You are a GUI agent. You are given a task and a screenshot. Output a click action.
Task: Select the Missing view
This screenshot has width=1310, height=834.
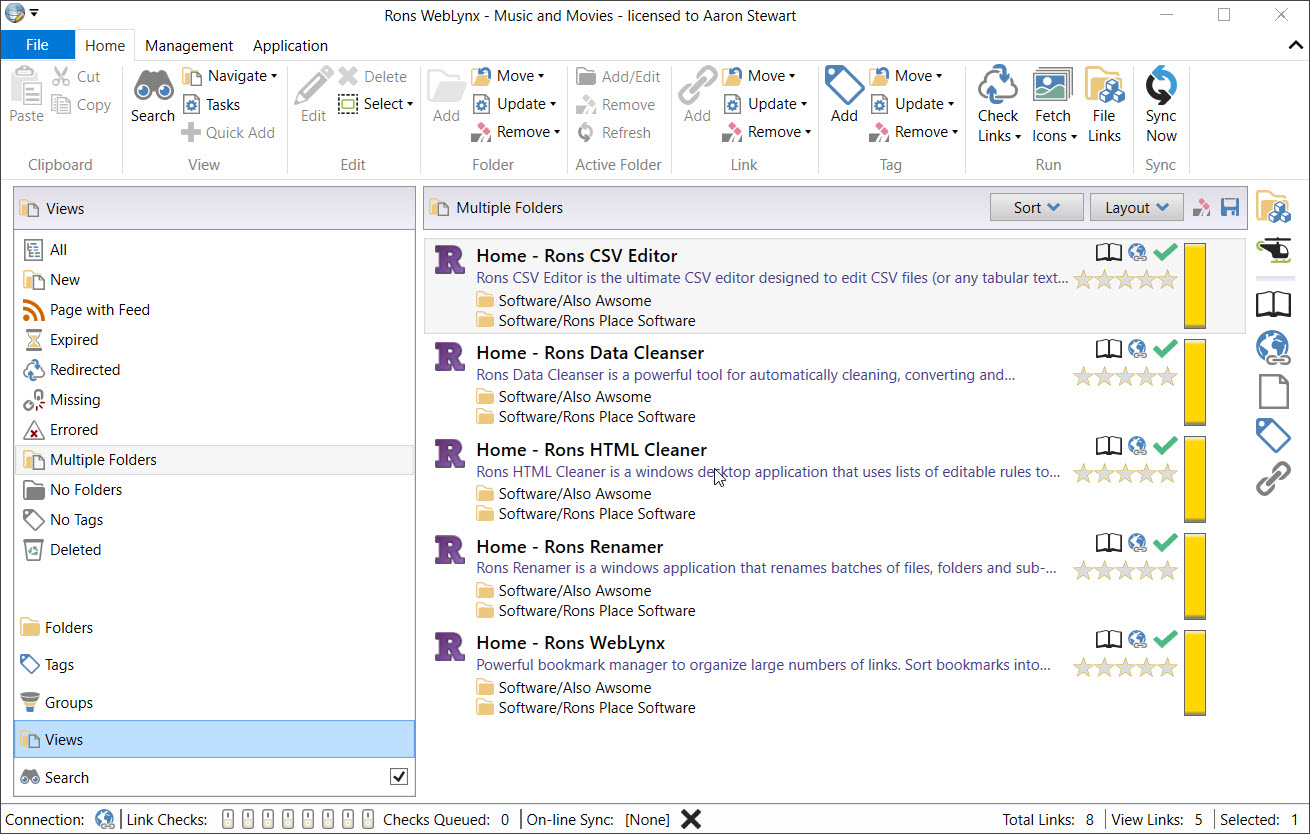(214, 400)
